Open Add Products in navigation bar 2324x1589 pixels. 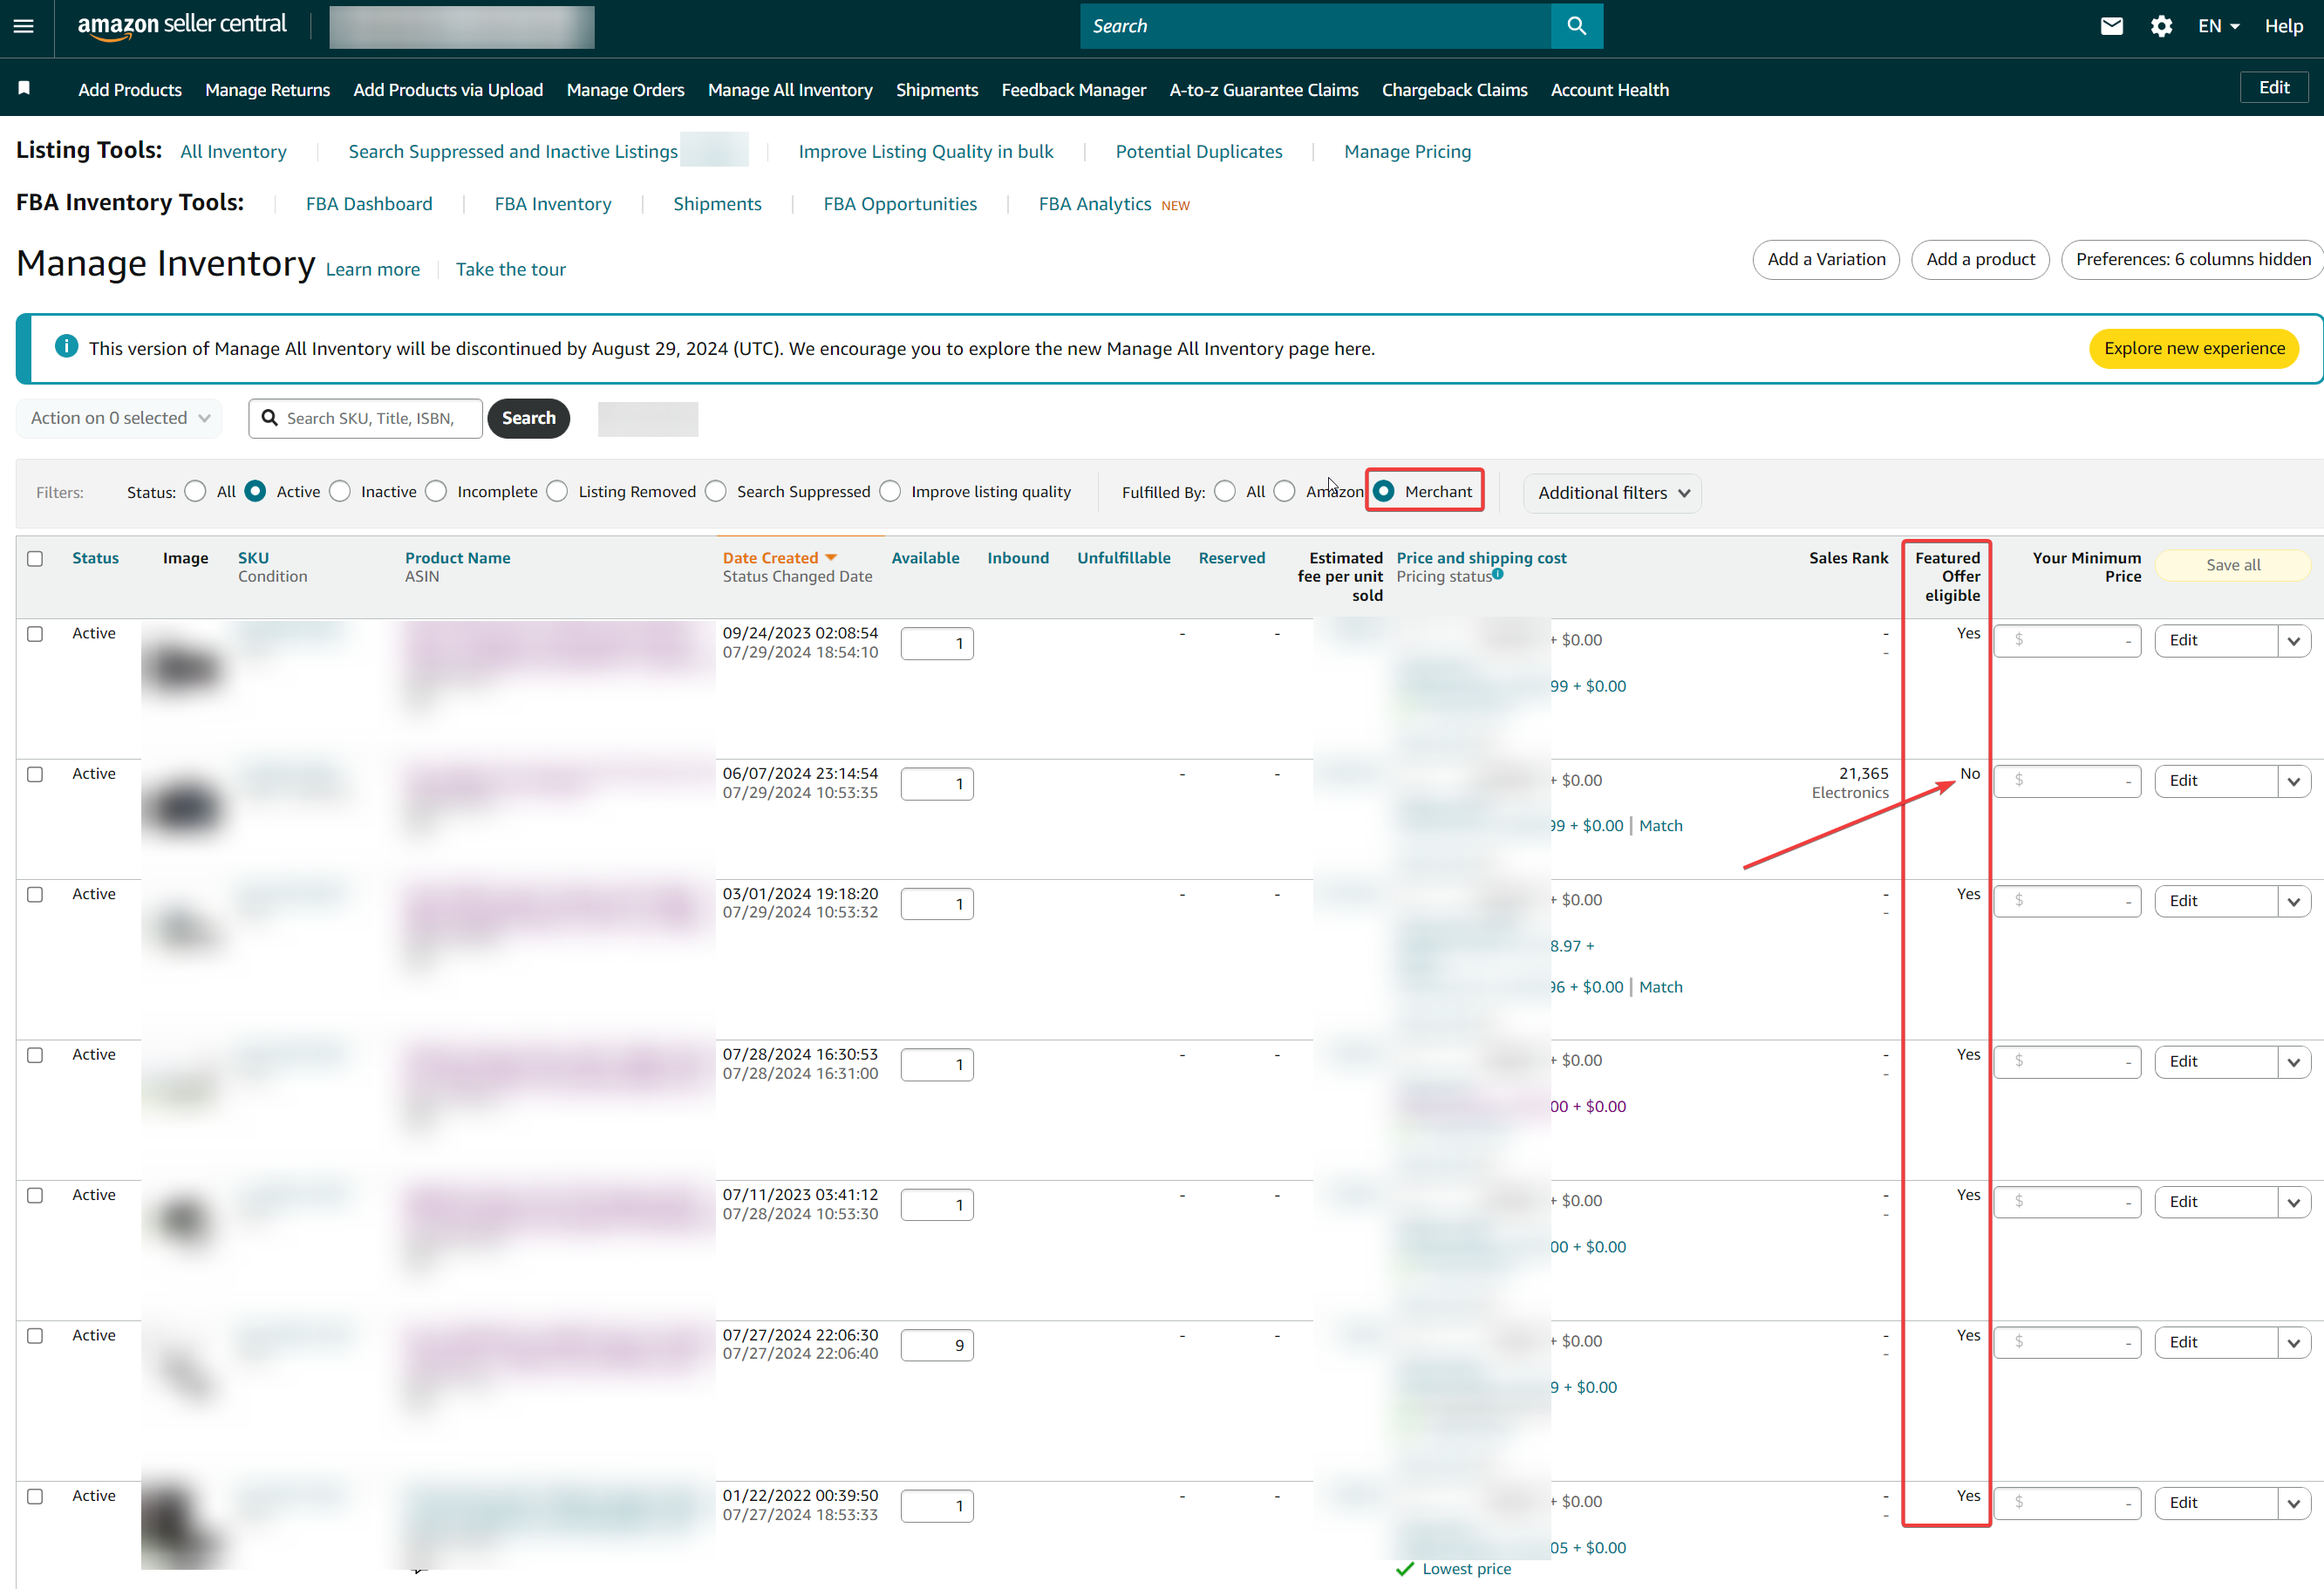[130, 89]
